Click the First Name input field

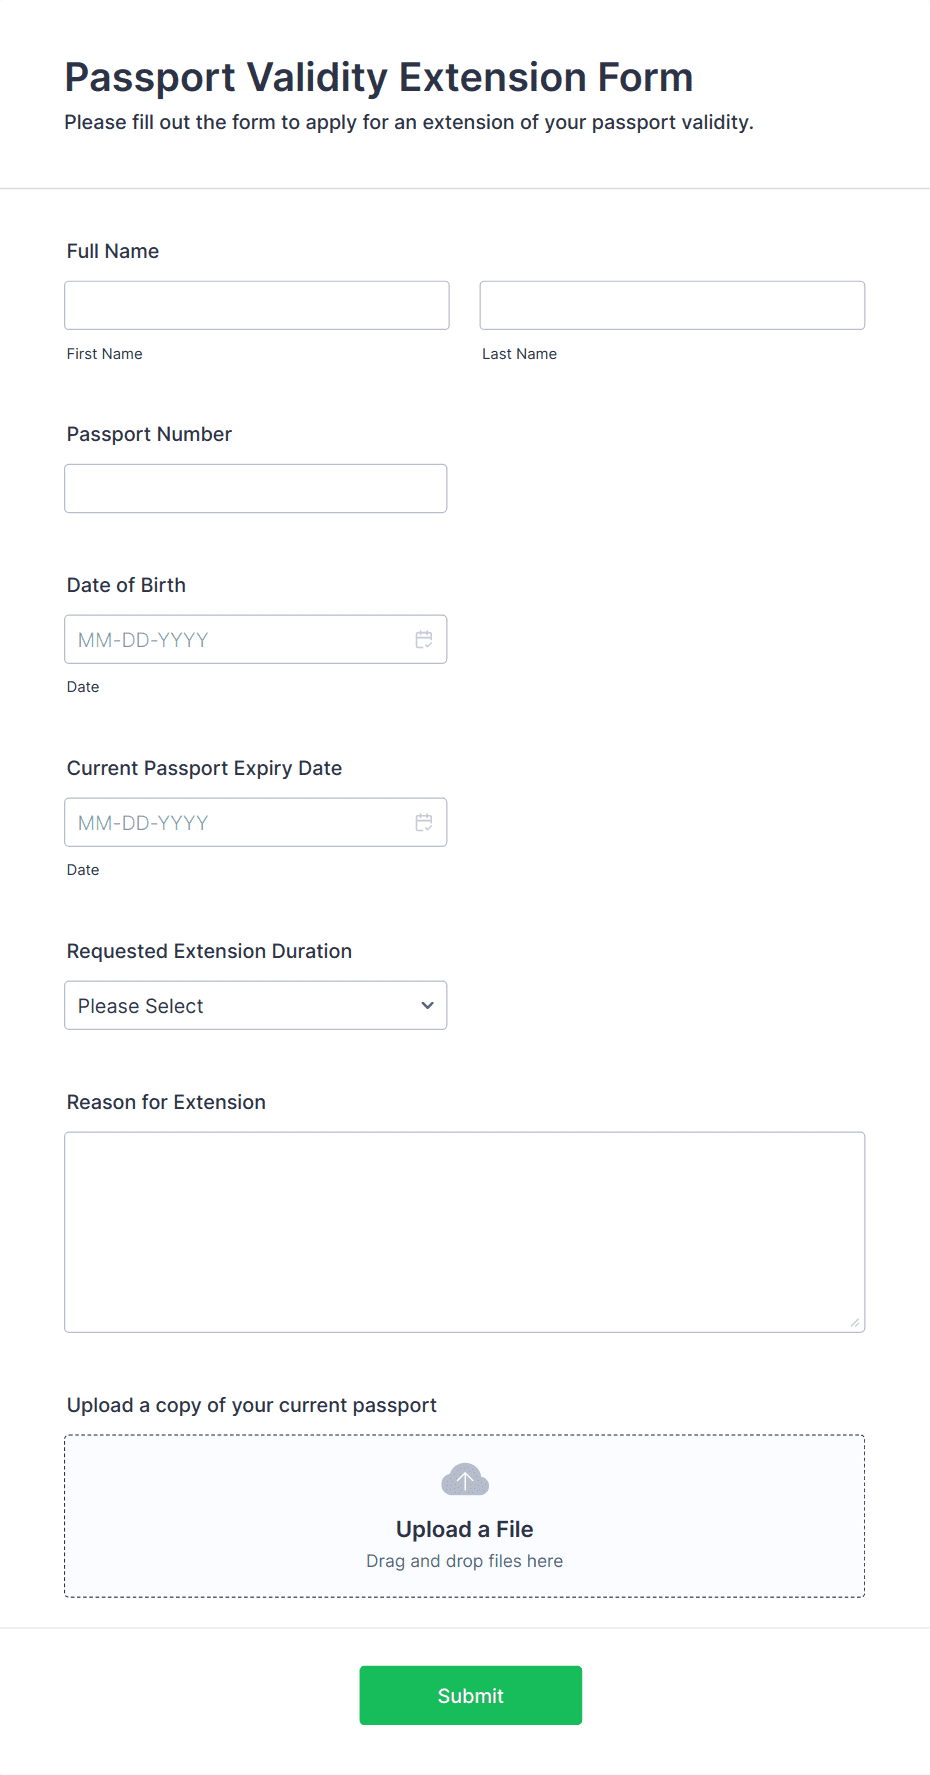point(257,306)
